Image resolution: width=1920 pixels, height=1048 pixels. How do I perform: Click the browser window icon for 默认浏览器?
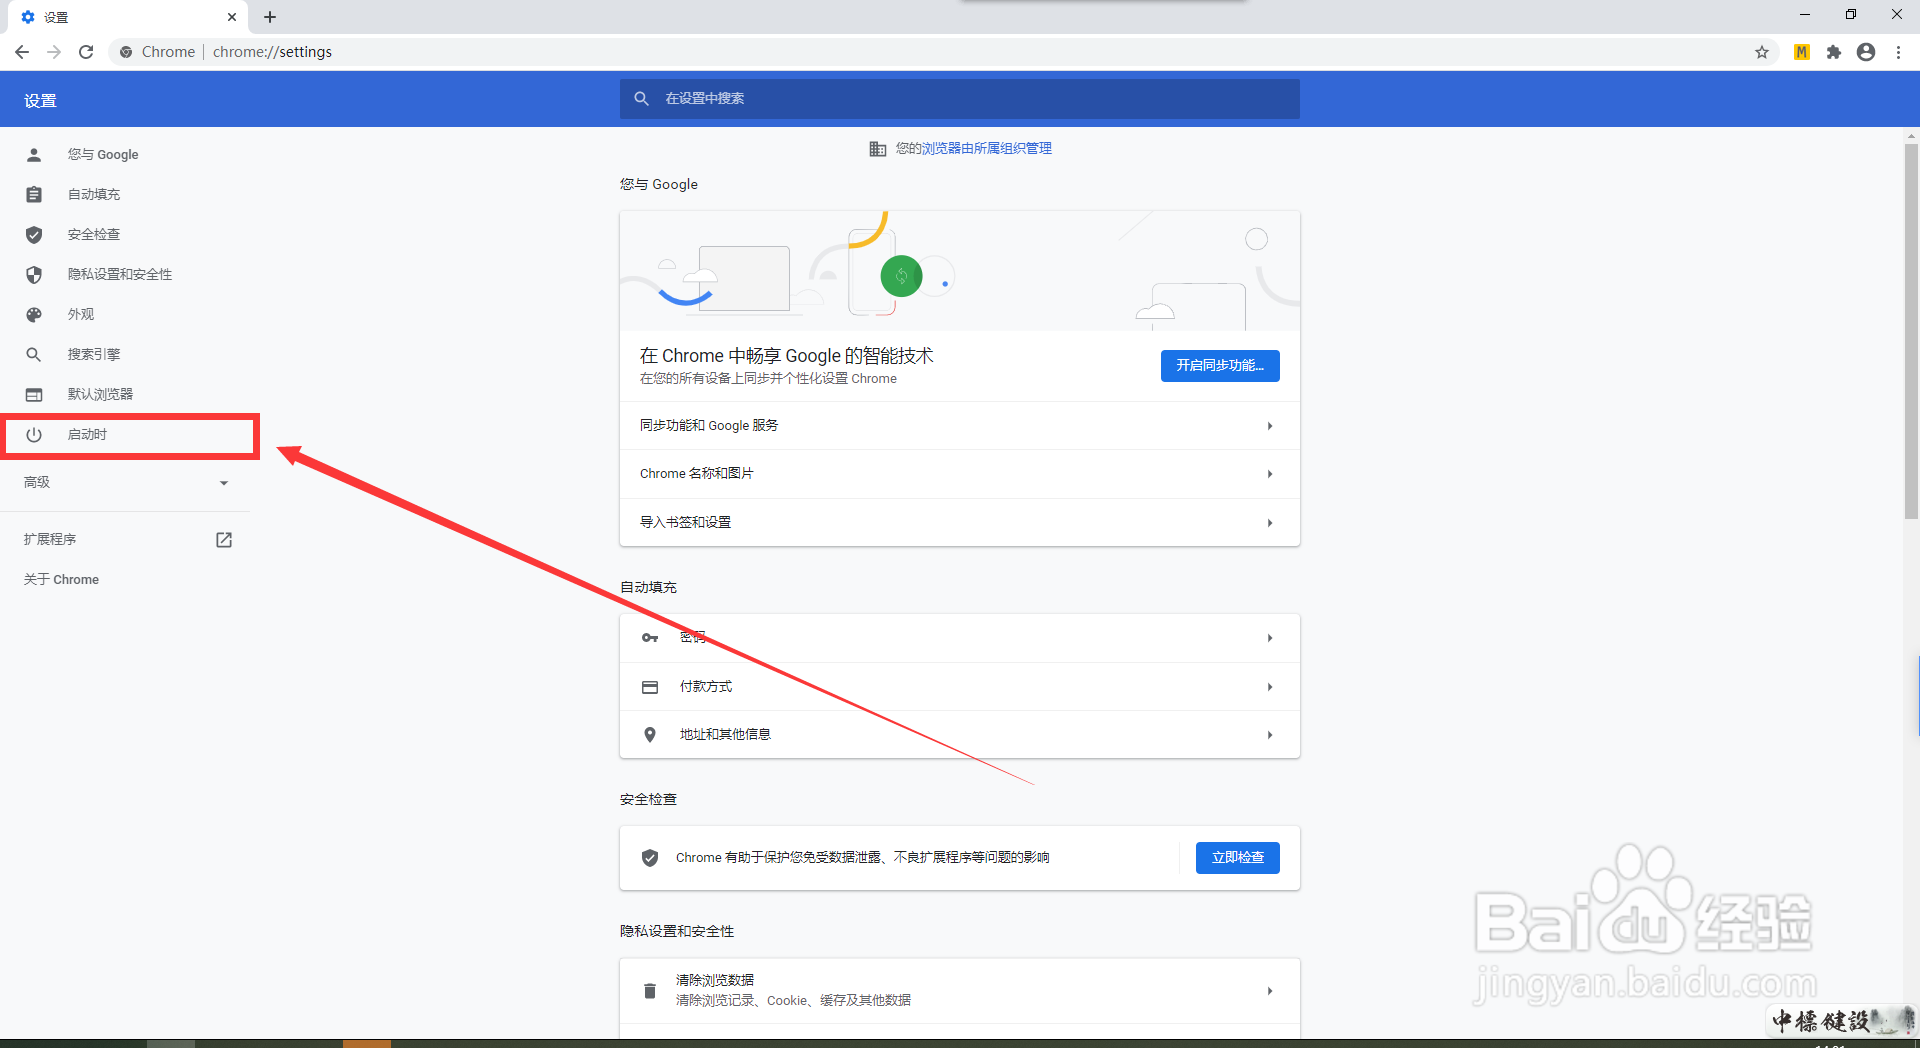[34, 394]
